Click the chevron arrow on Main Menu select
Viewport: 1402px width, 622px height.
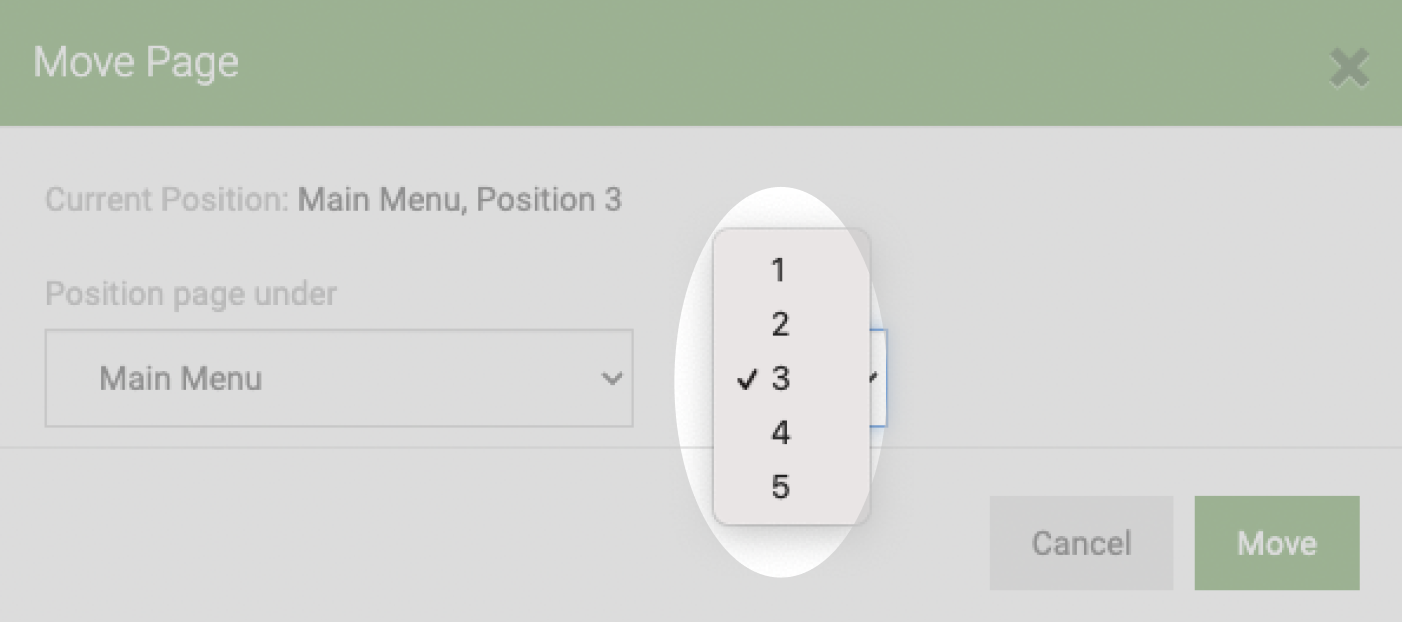click(x=611, y=379)
